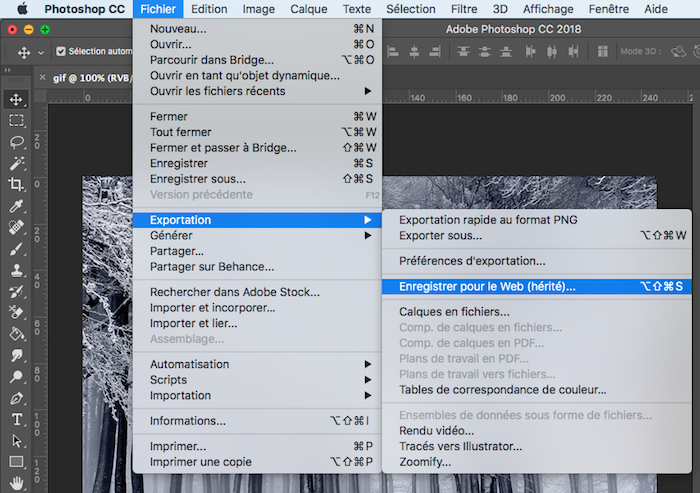Viewport: 700px width, 493px height.
Task: Open the Calque menu
Action: tap(308, 9)
